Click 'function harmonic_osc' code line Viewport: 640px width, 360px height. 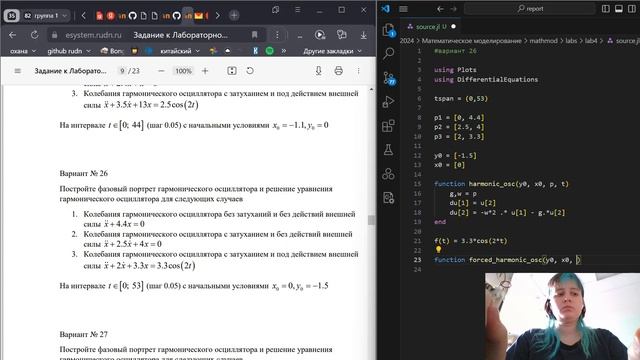[501, 184]
